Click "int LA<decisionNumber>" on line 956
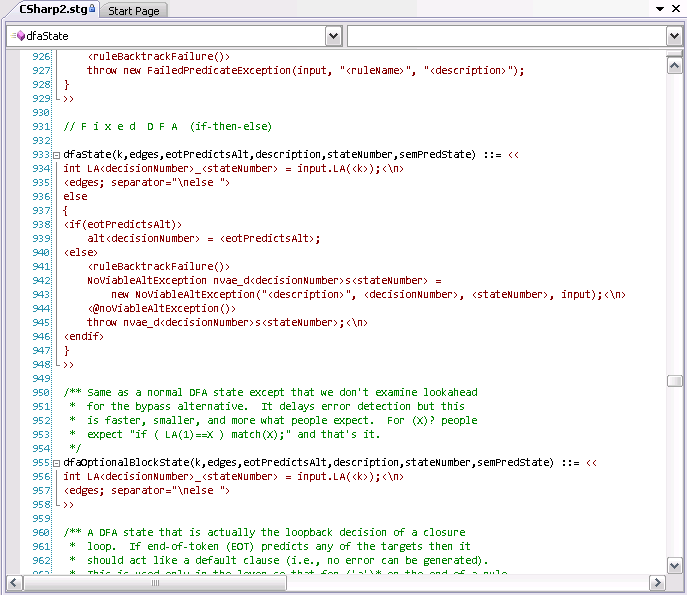This screenshot has height=595, width=687. coord(129,477)
